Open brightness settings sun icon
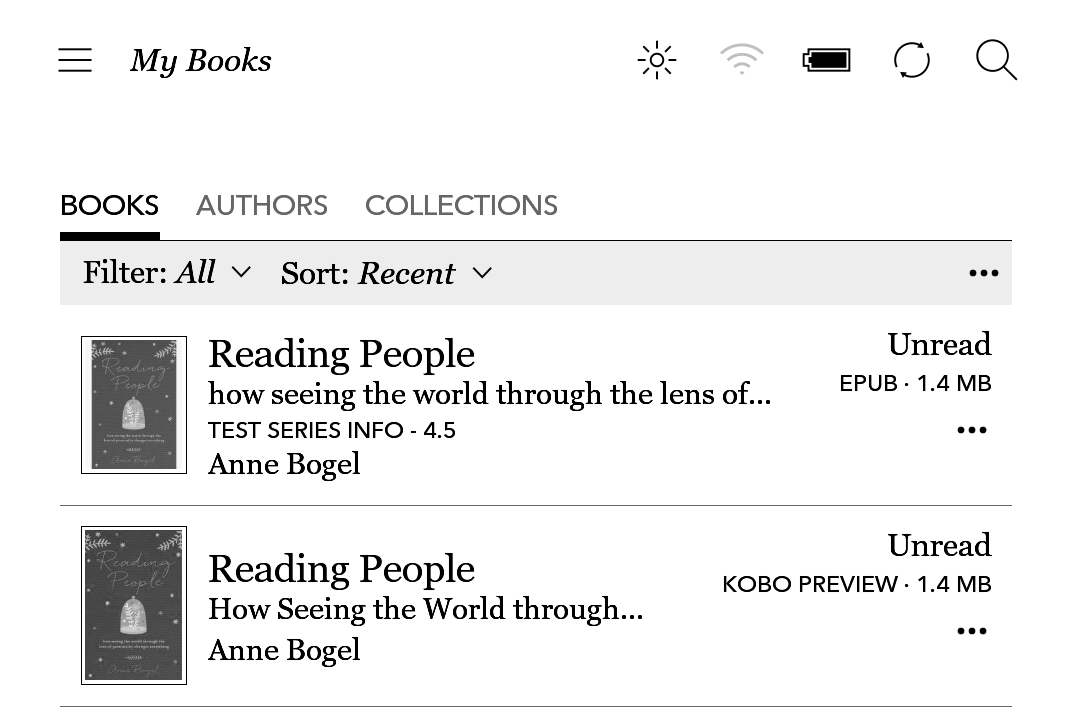The image size is (1072, 720). coord(657,61)
